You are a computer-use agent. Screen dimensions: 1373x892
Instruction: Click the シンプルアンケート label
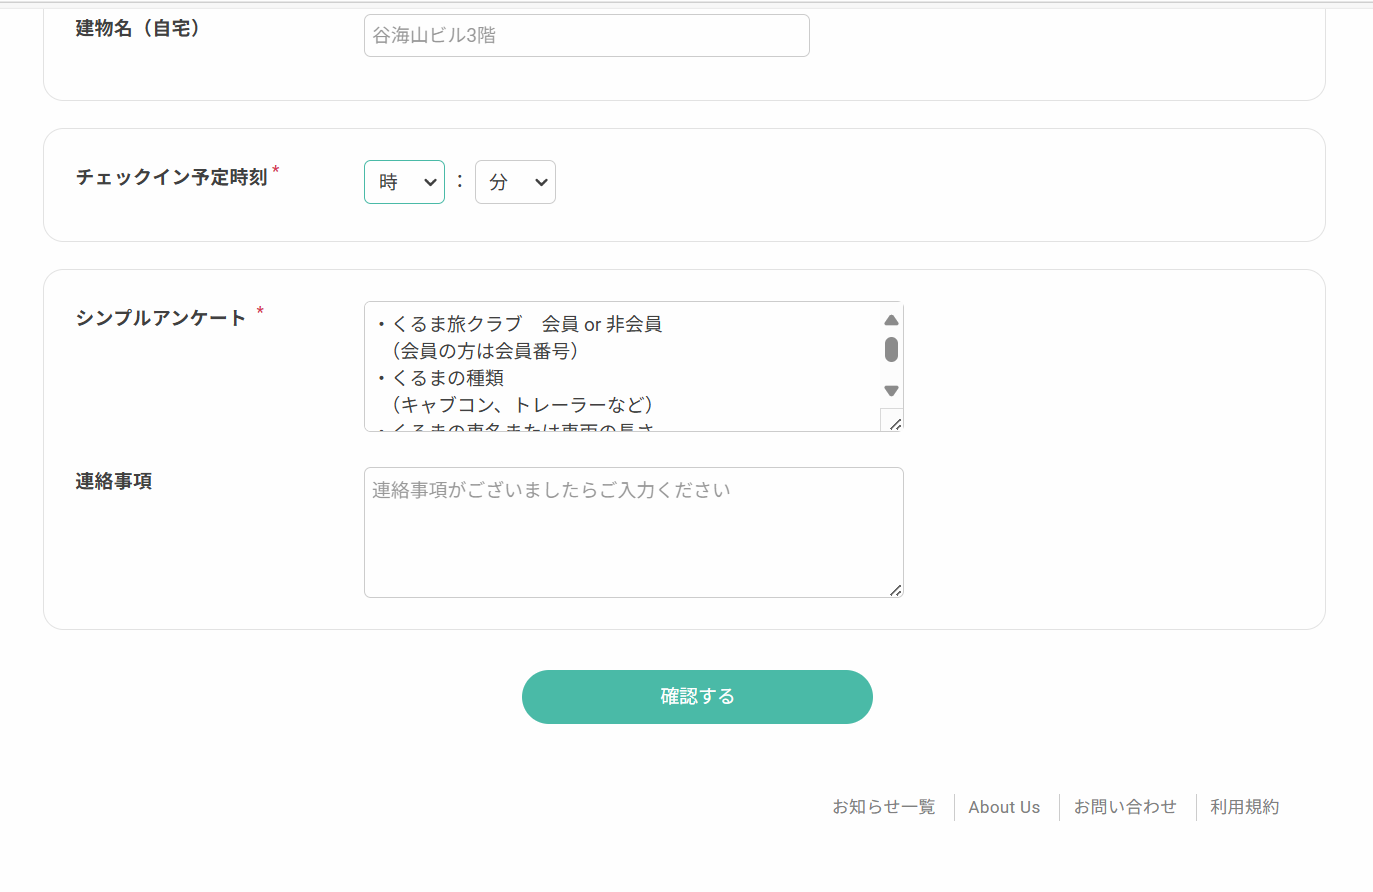pyautogui.click(x=160, y=318)
